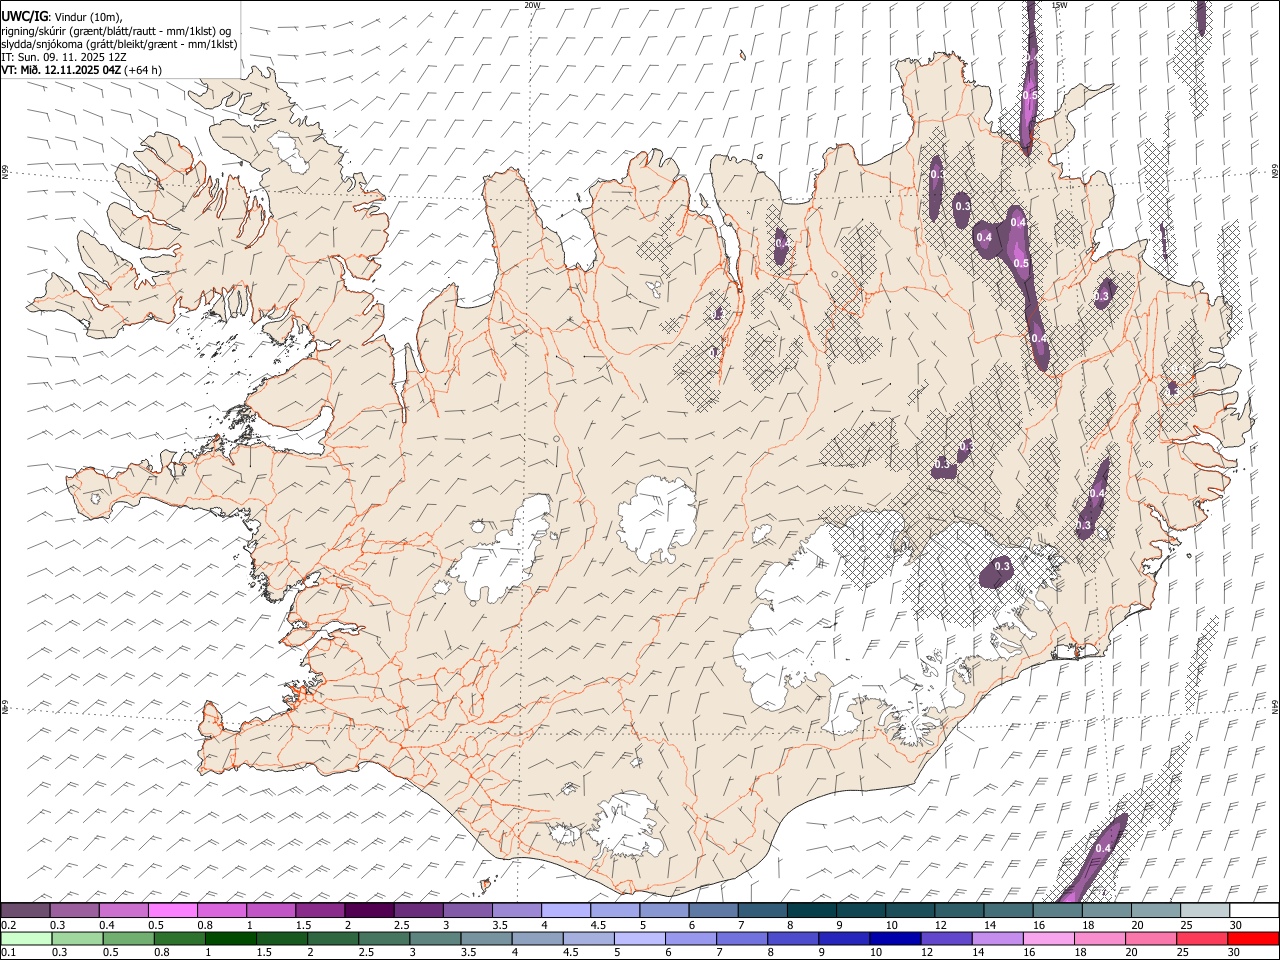Click the 'Vindur (10m),' header text
The width and height of the screenshot is (1280, 960).
tap(87, 17)
